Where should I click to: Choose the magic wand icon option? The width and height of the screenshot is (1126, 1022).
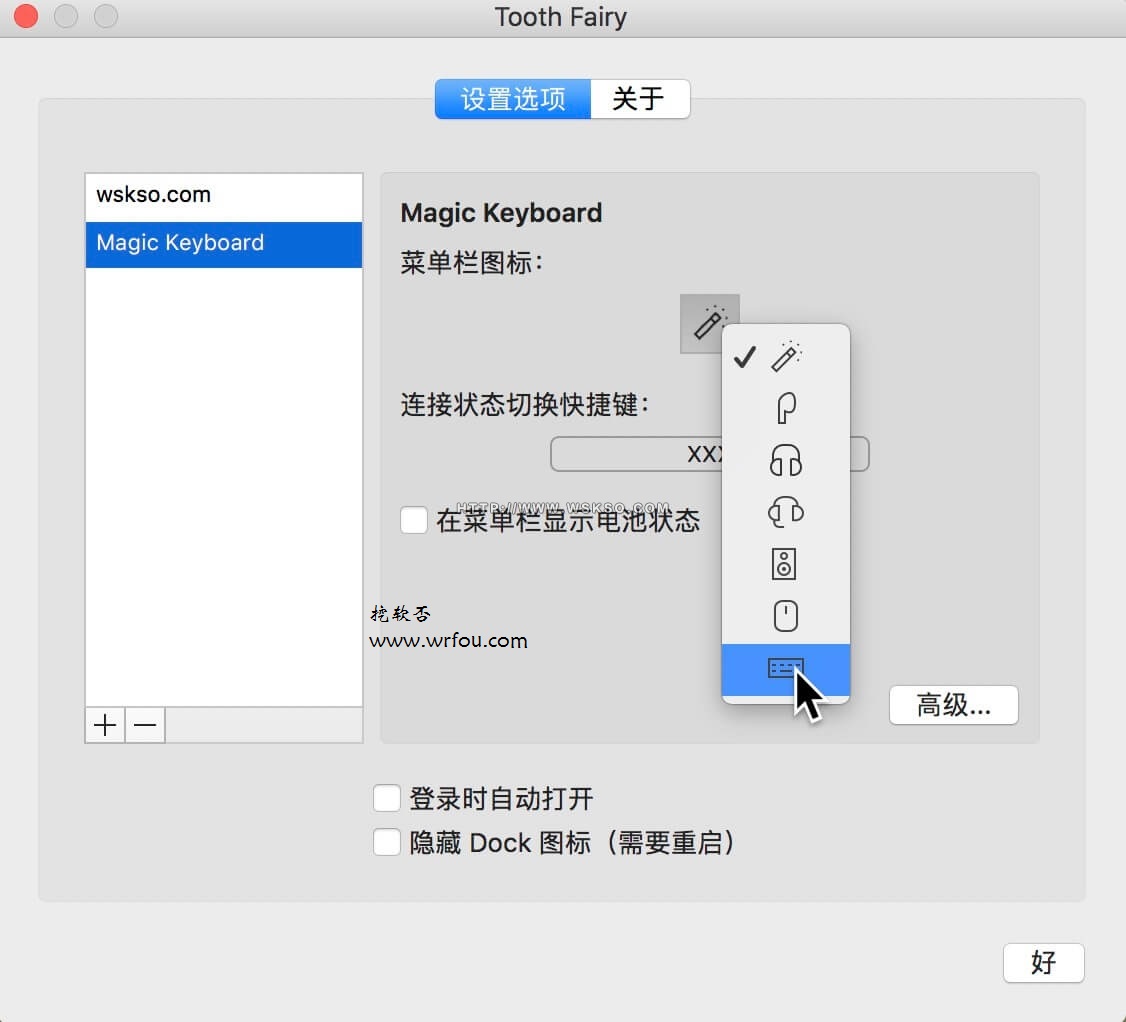pos(786,356)
